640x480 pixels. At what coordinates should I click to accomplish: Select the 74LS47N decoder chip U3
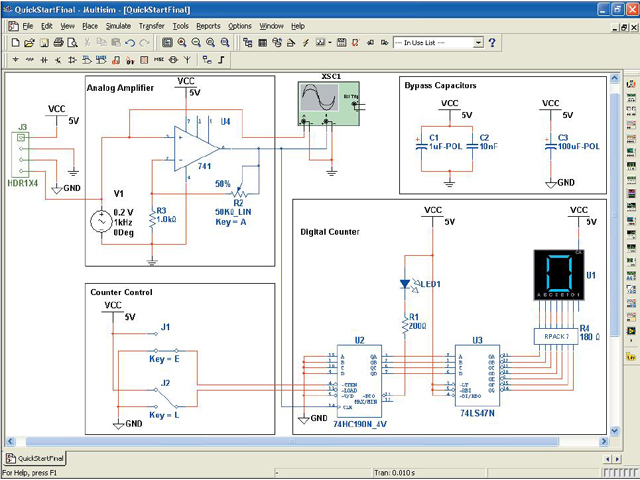(x=477, y=376)
